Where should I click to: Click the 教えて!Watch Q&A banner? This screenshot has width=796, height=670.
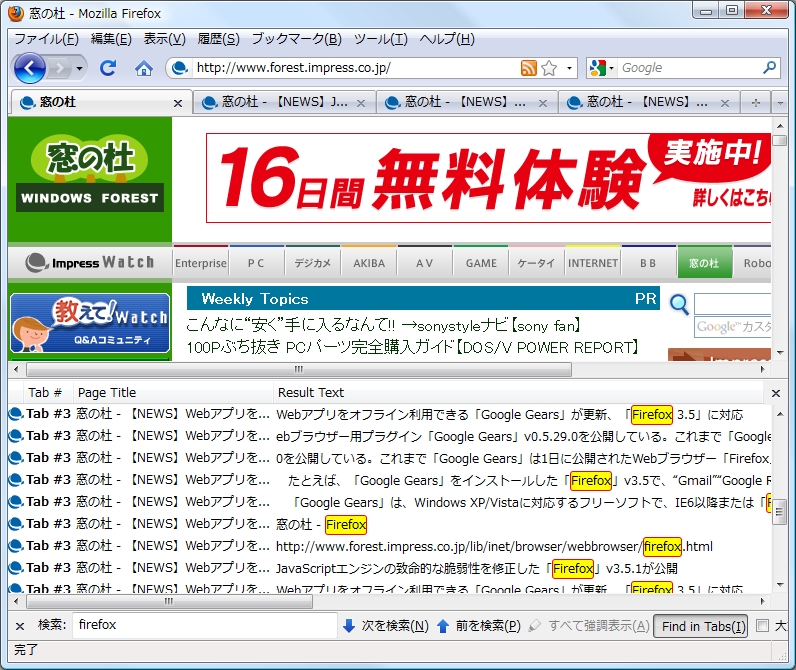tap(90, 323)
